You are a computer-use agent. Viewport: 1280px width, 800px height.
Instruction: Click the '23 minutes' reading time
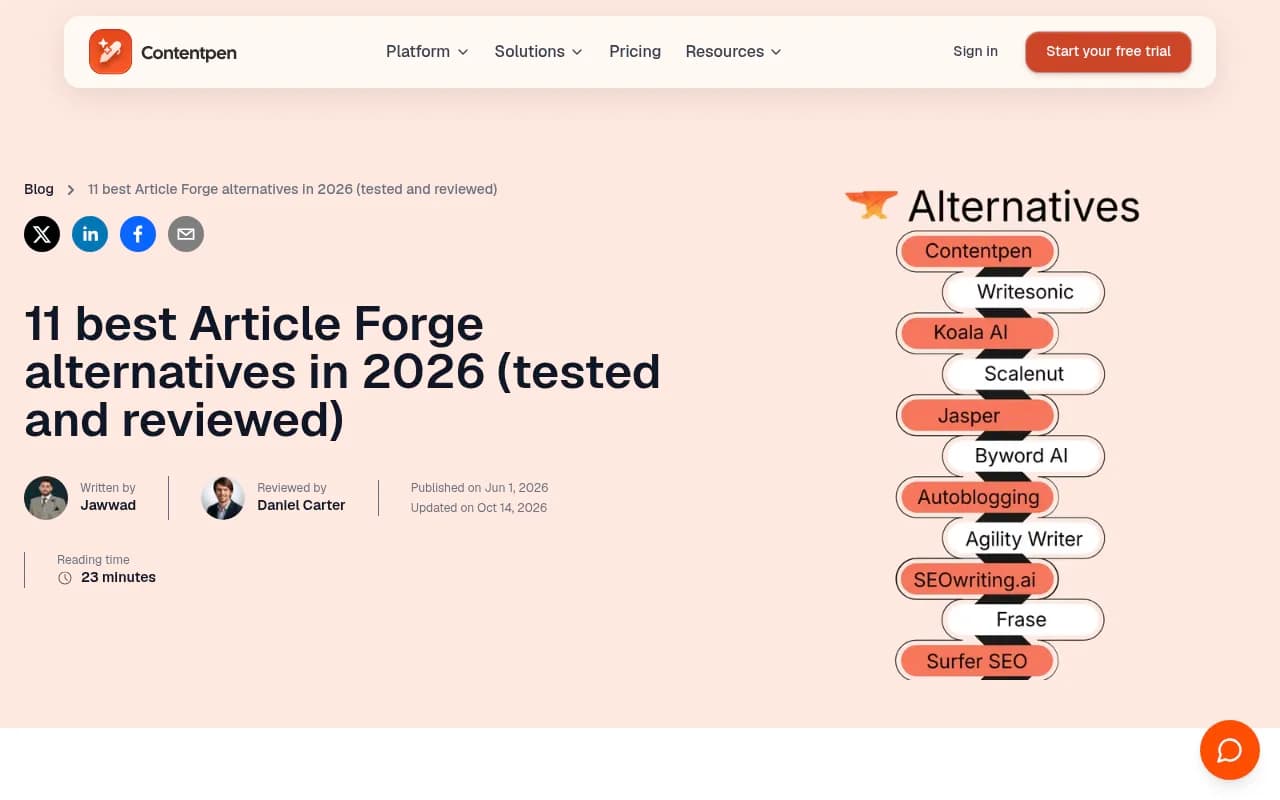click(118, 578)
